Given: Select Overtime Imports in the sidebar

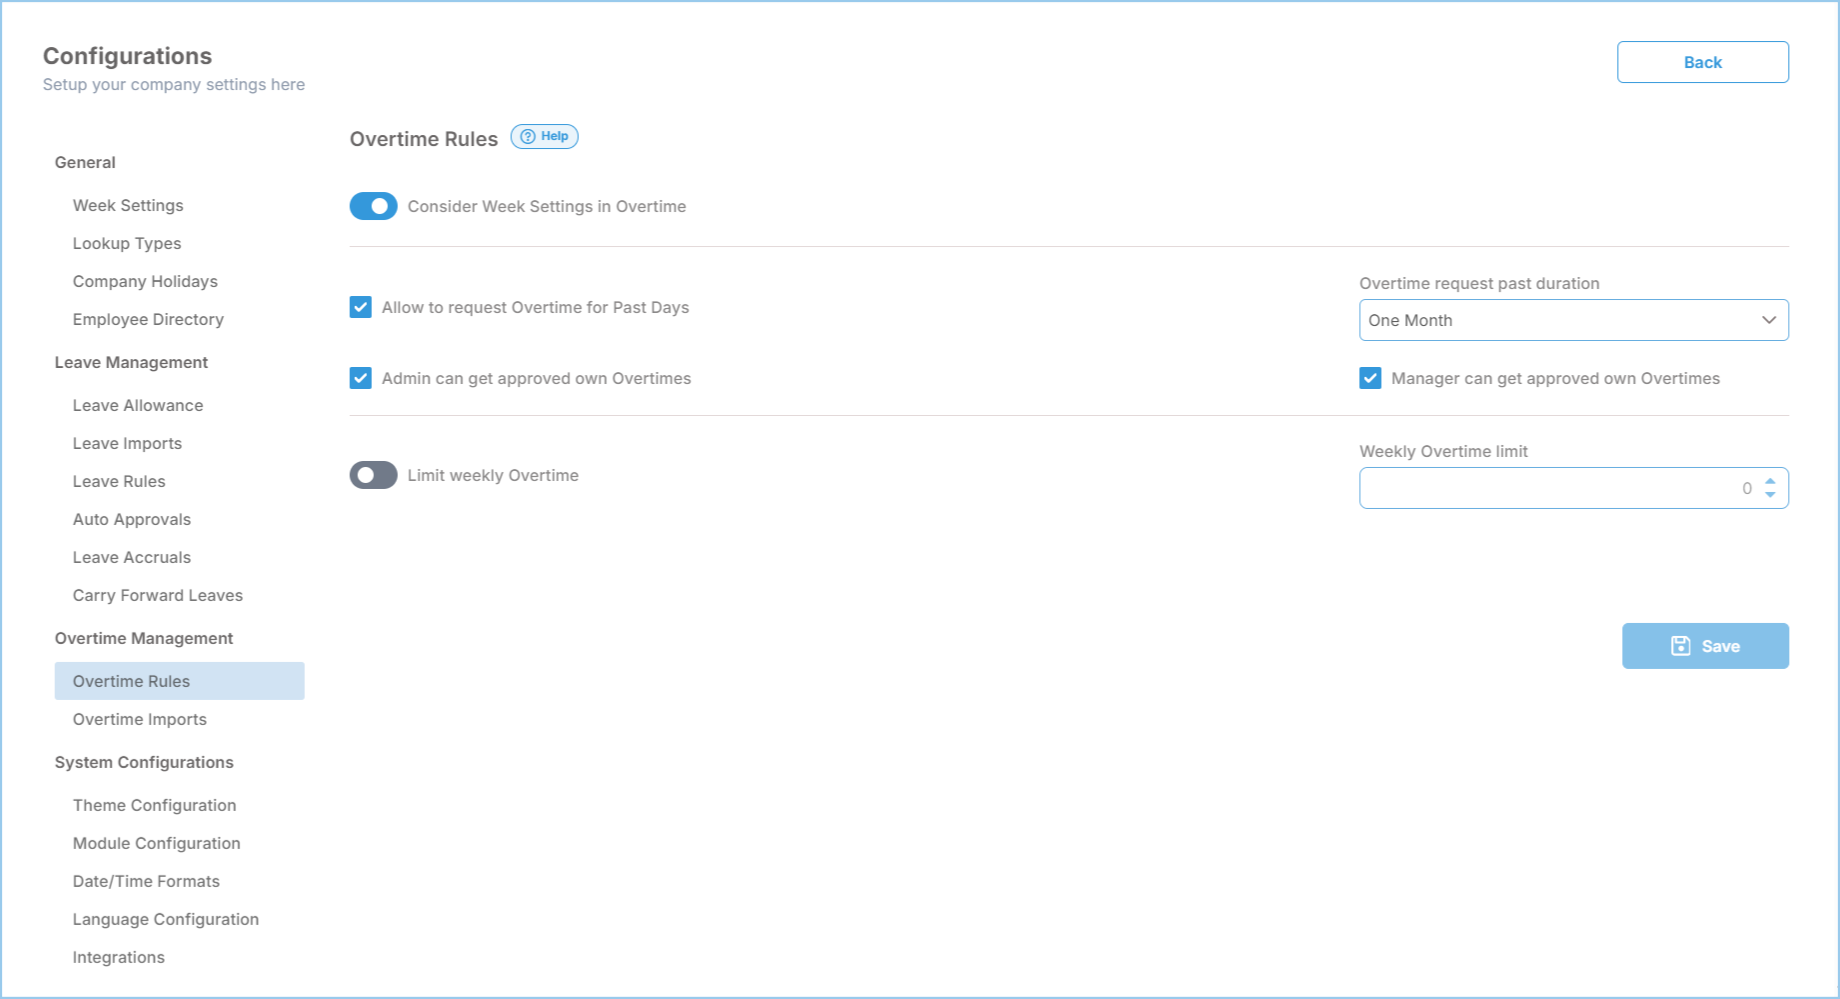Looking at the screenshot, I should (140, 719).
